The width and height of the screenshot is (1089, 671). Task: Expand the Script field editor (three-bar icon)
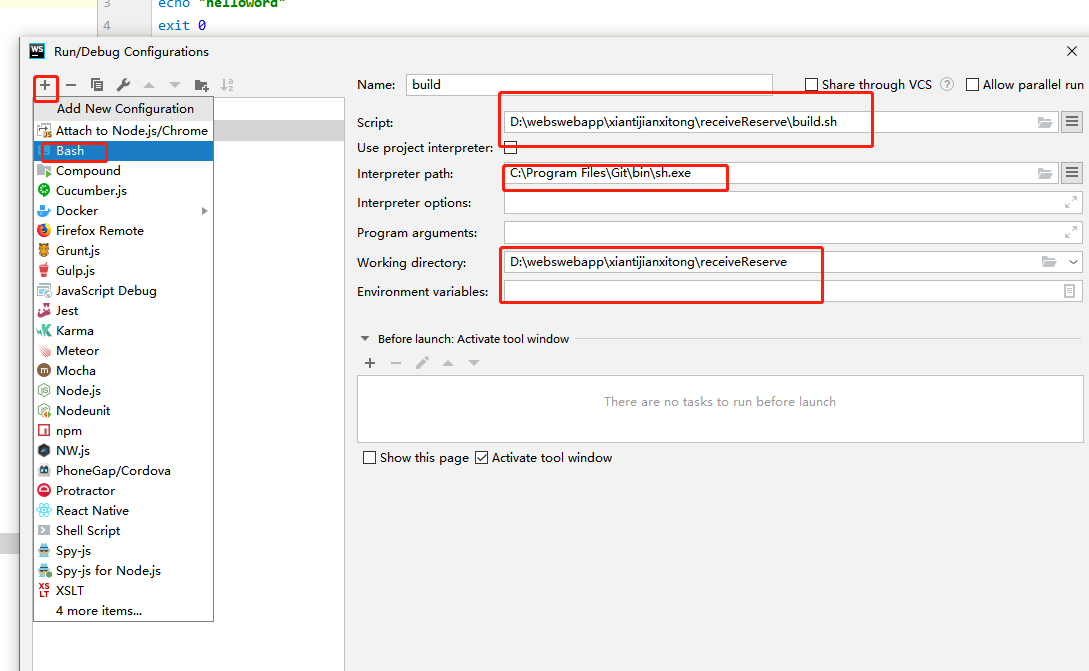(x=1070, y=121)
